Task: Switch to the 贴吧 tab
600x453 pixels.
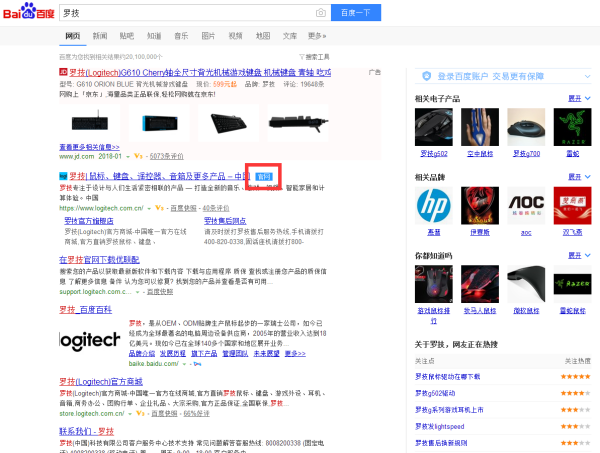Action: pyautogui.click(x=127, y=36)
